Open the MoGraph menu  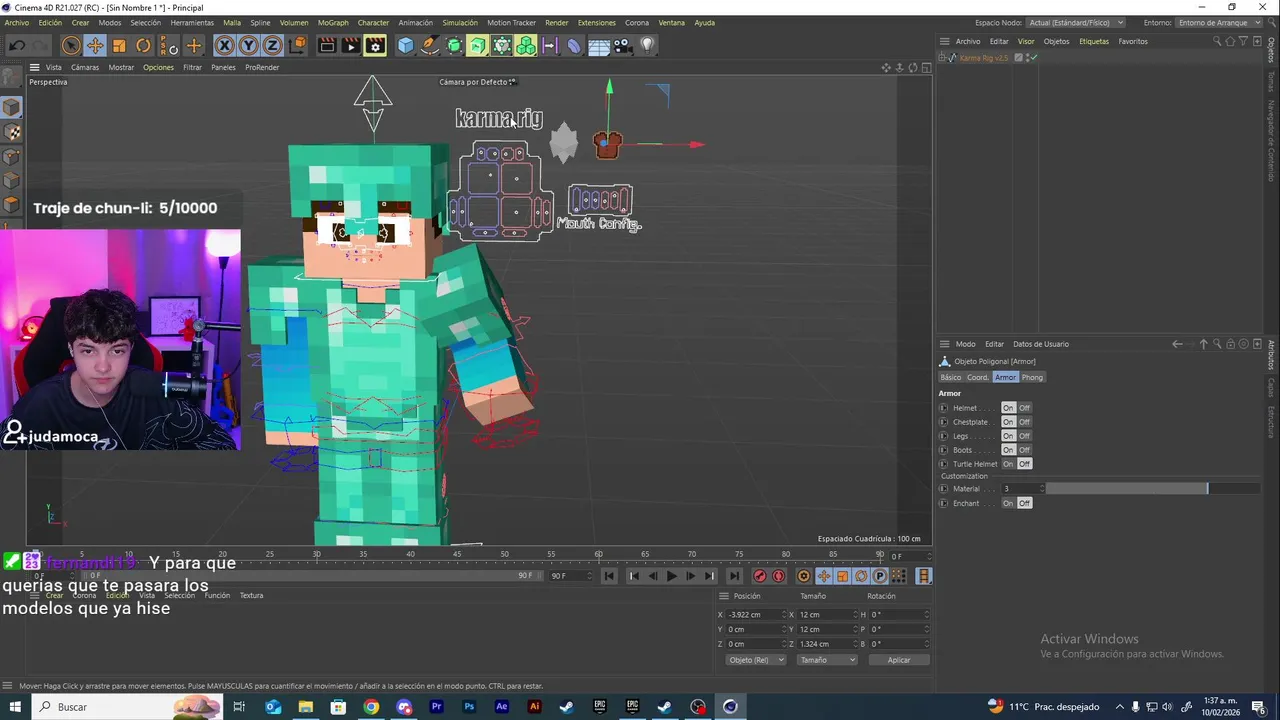tap(333, 22)
